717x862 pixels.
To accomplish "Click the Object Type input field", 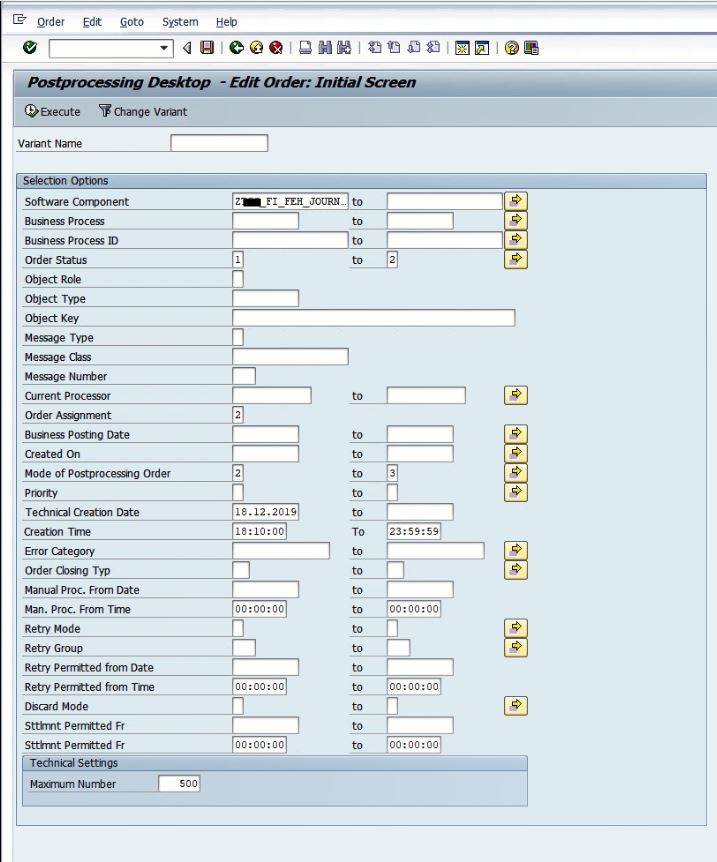I will (266, 299).
